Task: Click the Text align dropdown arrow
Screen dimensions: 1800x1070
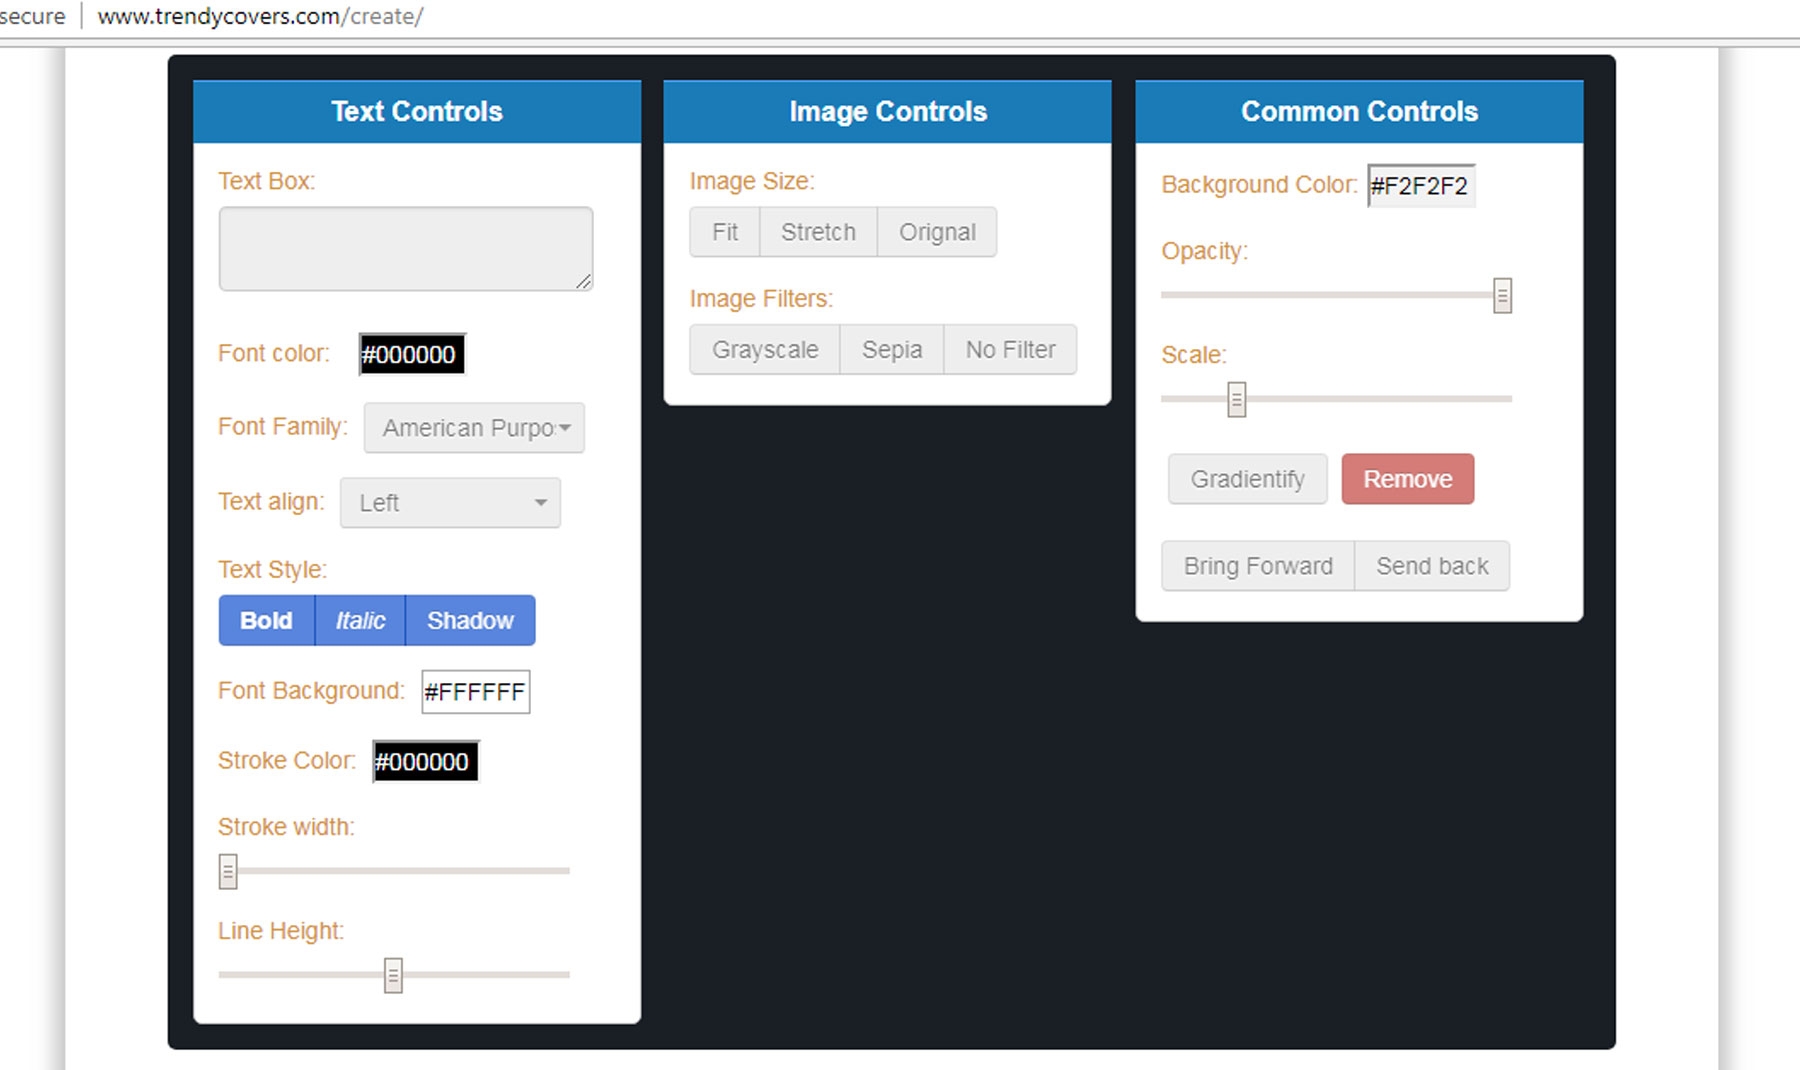Action: pyautogui.click(x=541, y=502)
